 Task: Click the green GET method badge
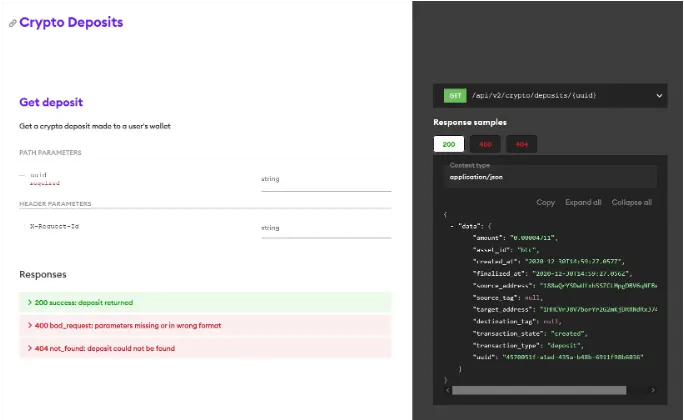[455, 96]
